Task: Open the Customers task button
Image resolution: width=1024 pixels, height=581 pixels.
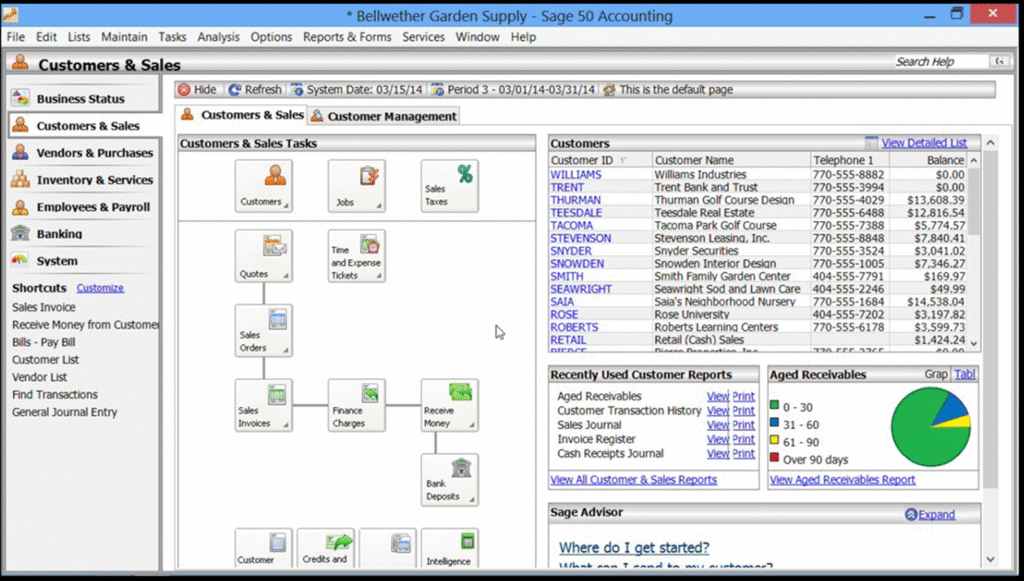Action: (x=264, y=186)
